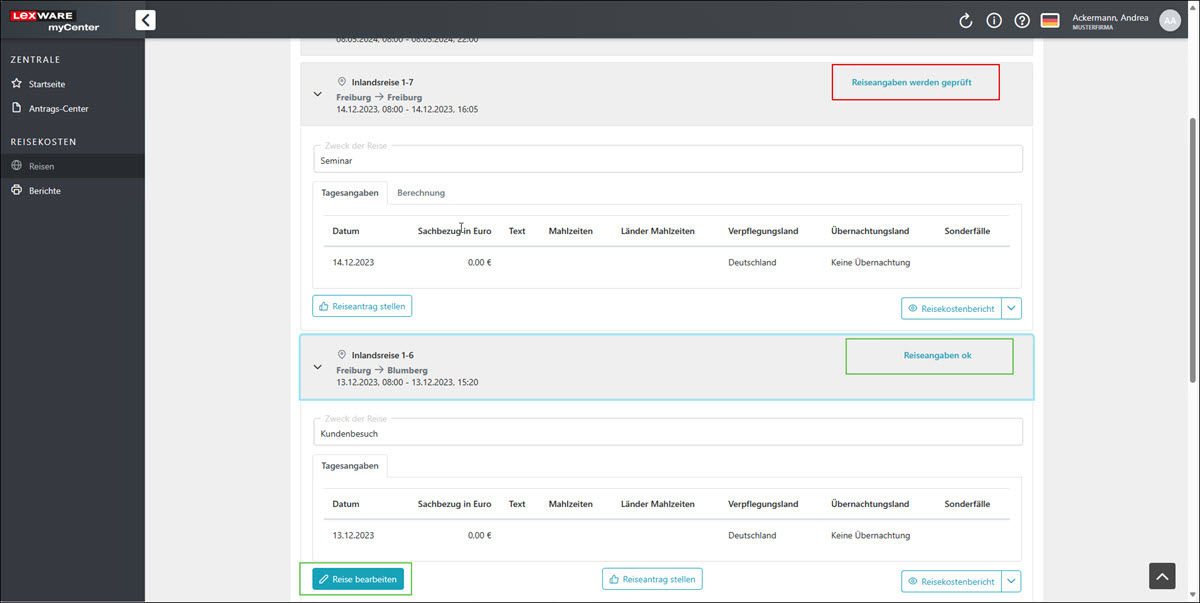Click the refresh icon in header

pyautogui.click(x=965, y=20)
